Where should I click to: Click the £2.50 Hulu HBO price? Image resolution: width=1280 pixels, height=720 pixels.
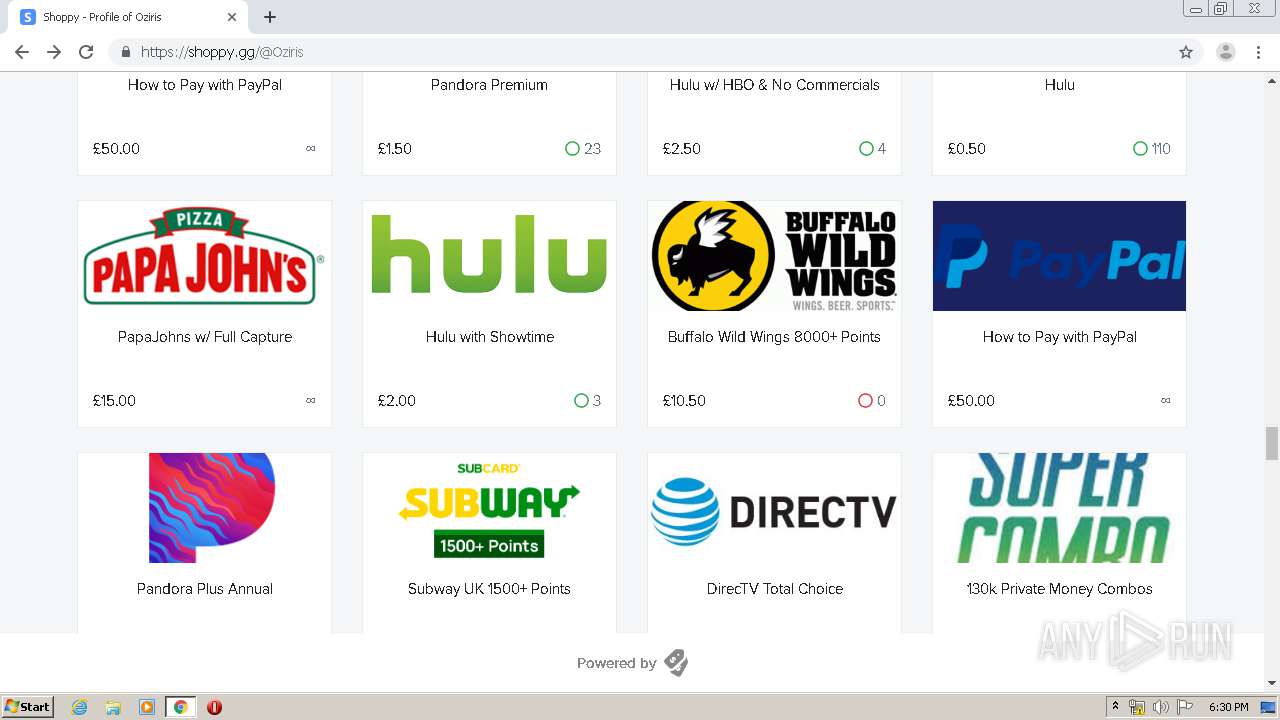[x=681, y=149]
